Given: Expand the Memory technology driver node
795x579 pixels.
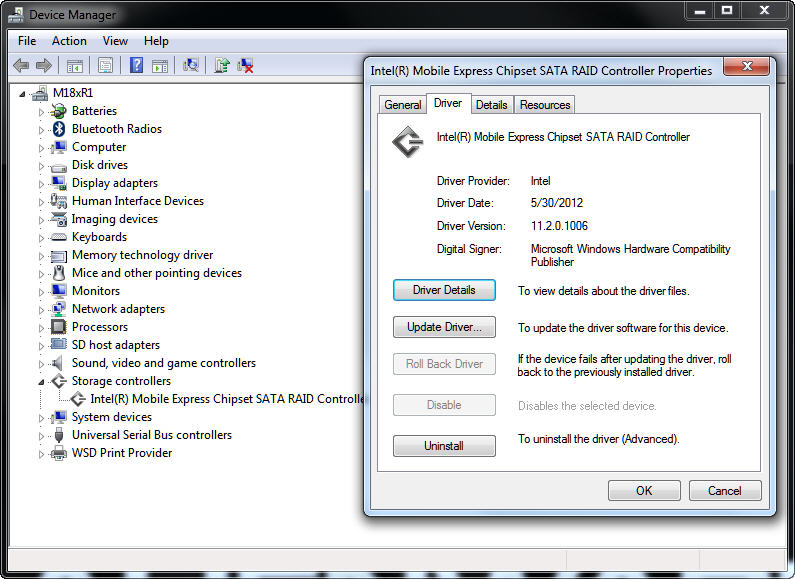Looking at the screenshot, I should tap(42, 256).
